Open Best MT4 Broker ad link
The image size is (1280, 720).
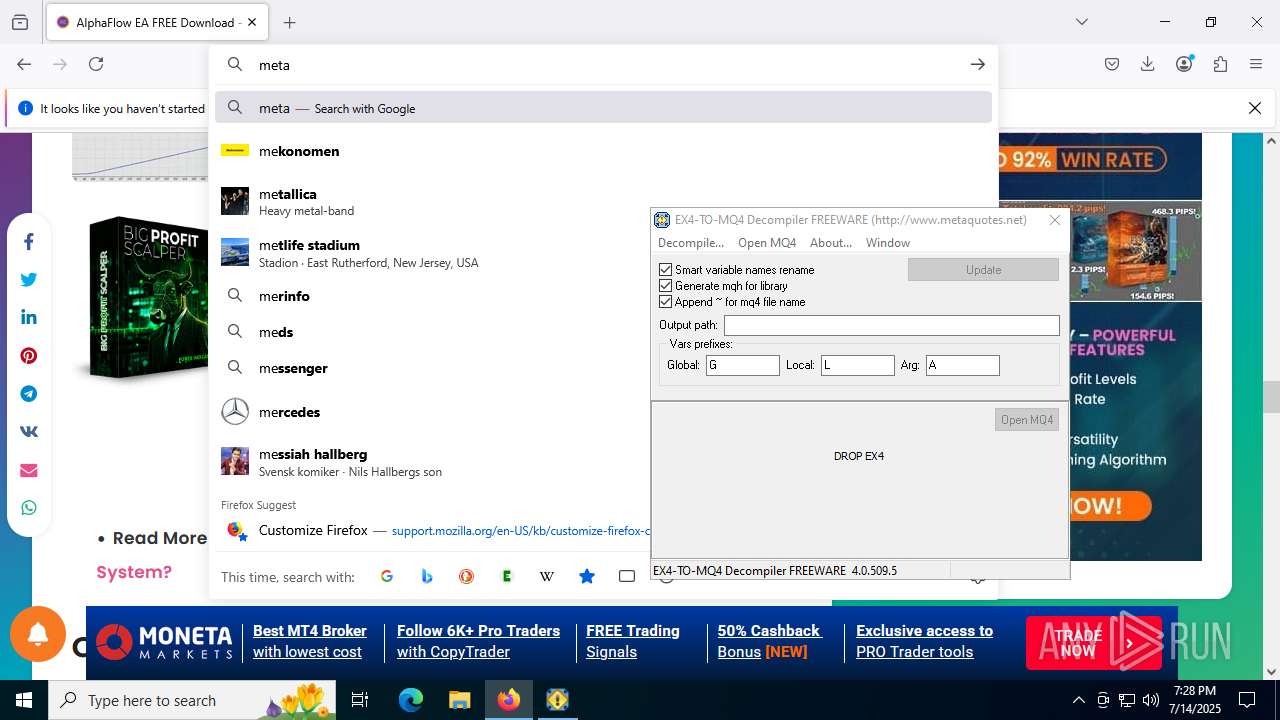(310, 641)
